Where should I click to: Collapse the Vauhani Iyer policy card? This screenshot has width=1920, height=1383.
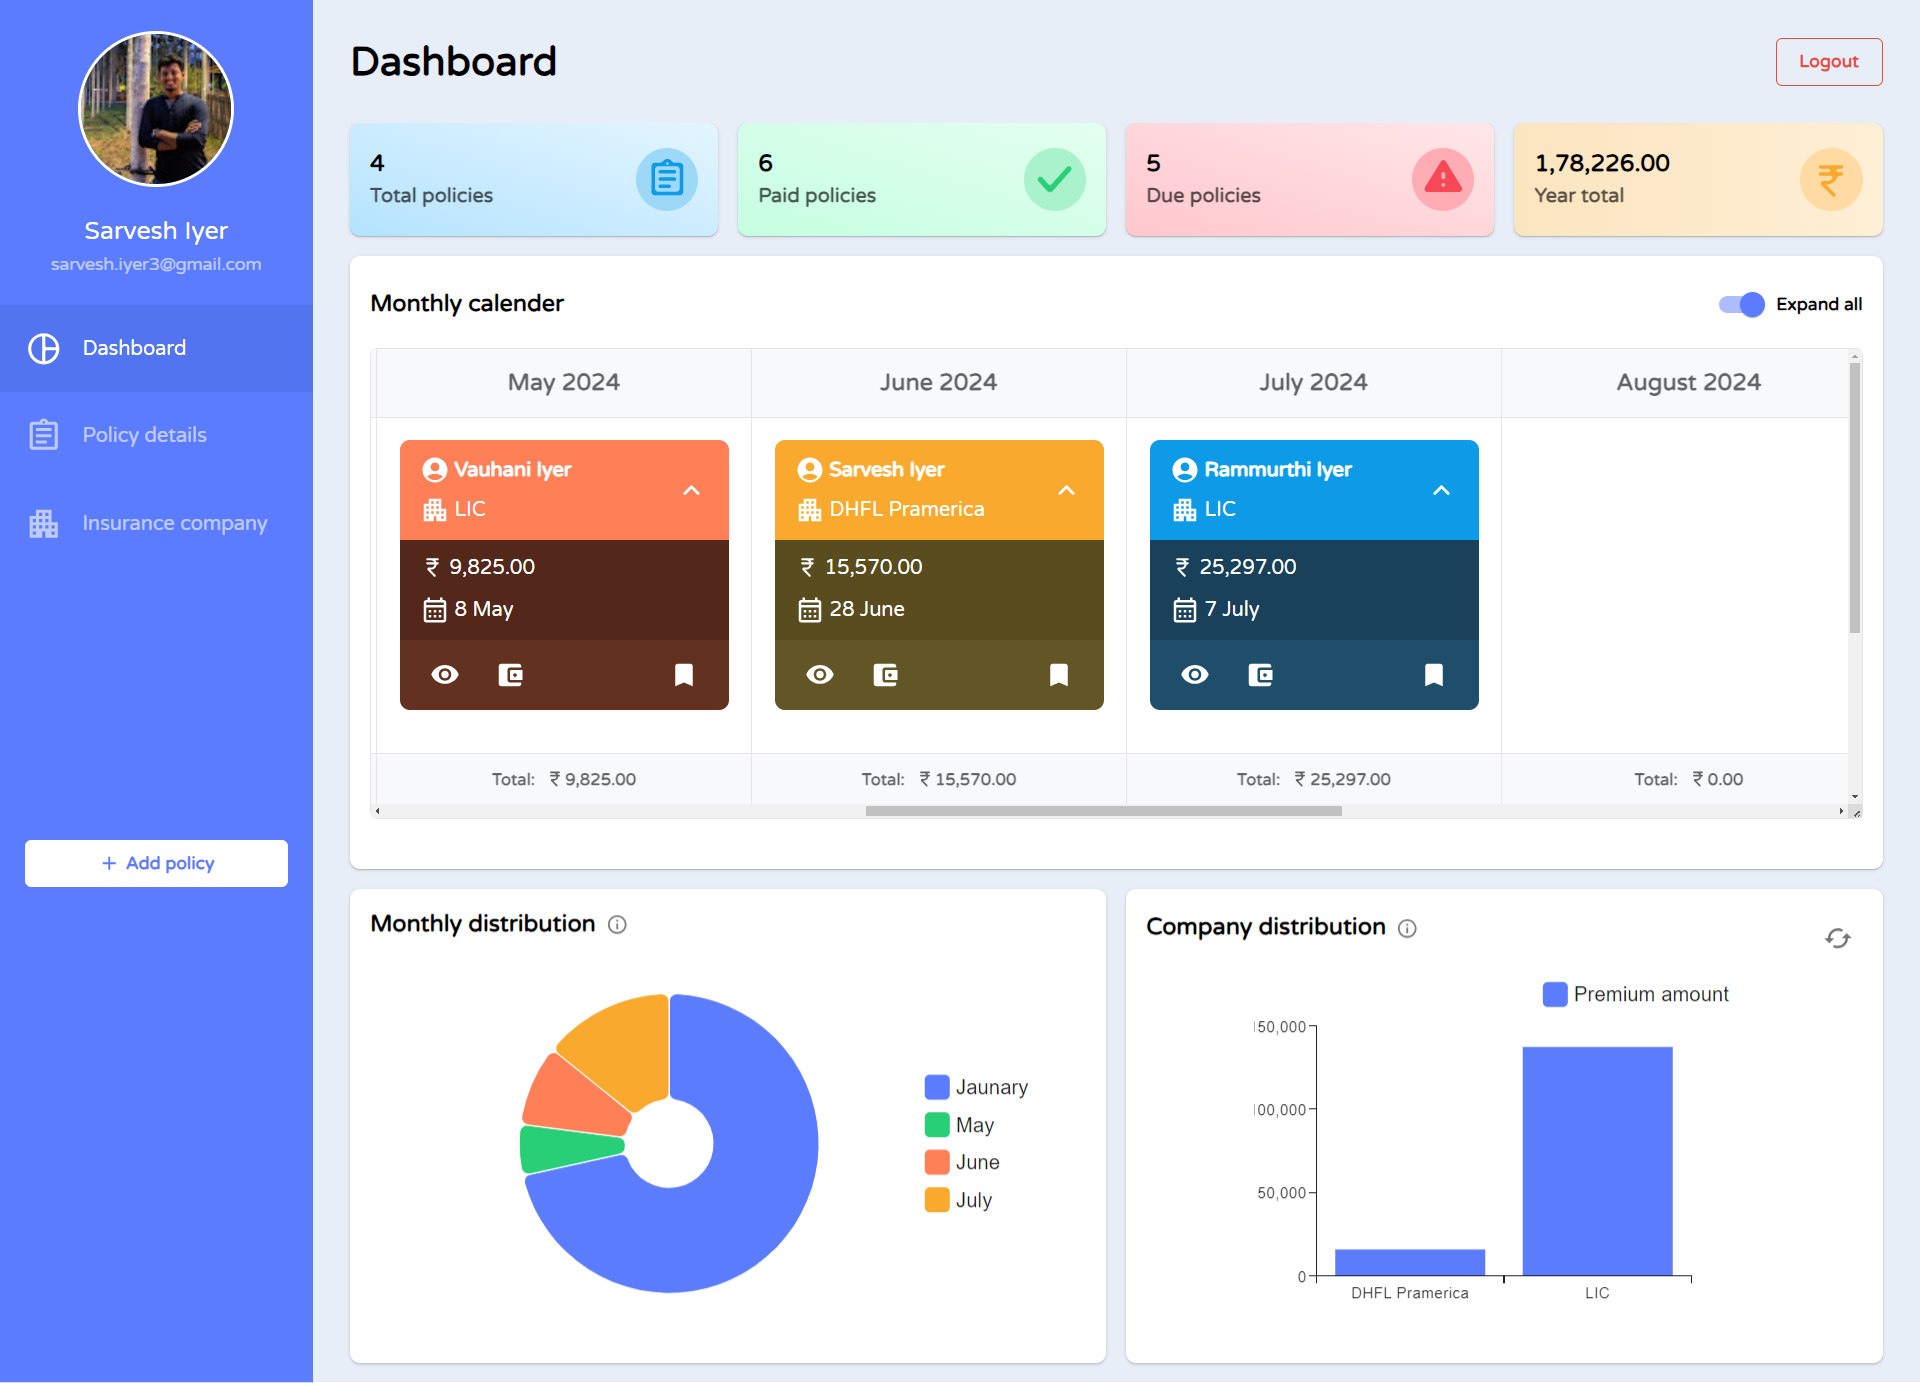[x=691, y=490]
